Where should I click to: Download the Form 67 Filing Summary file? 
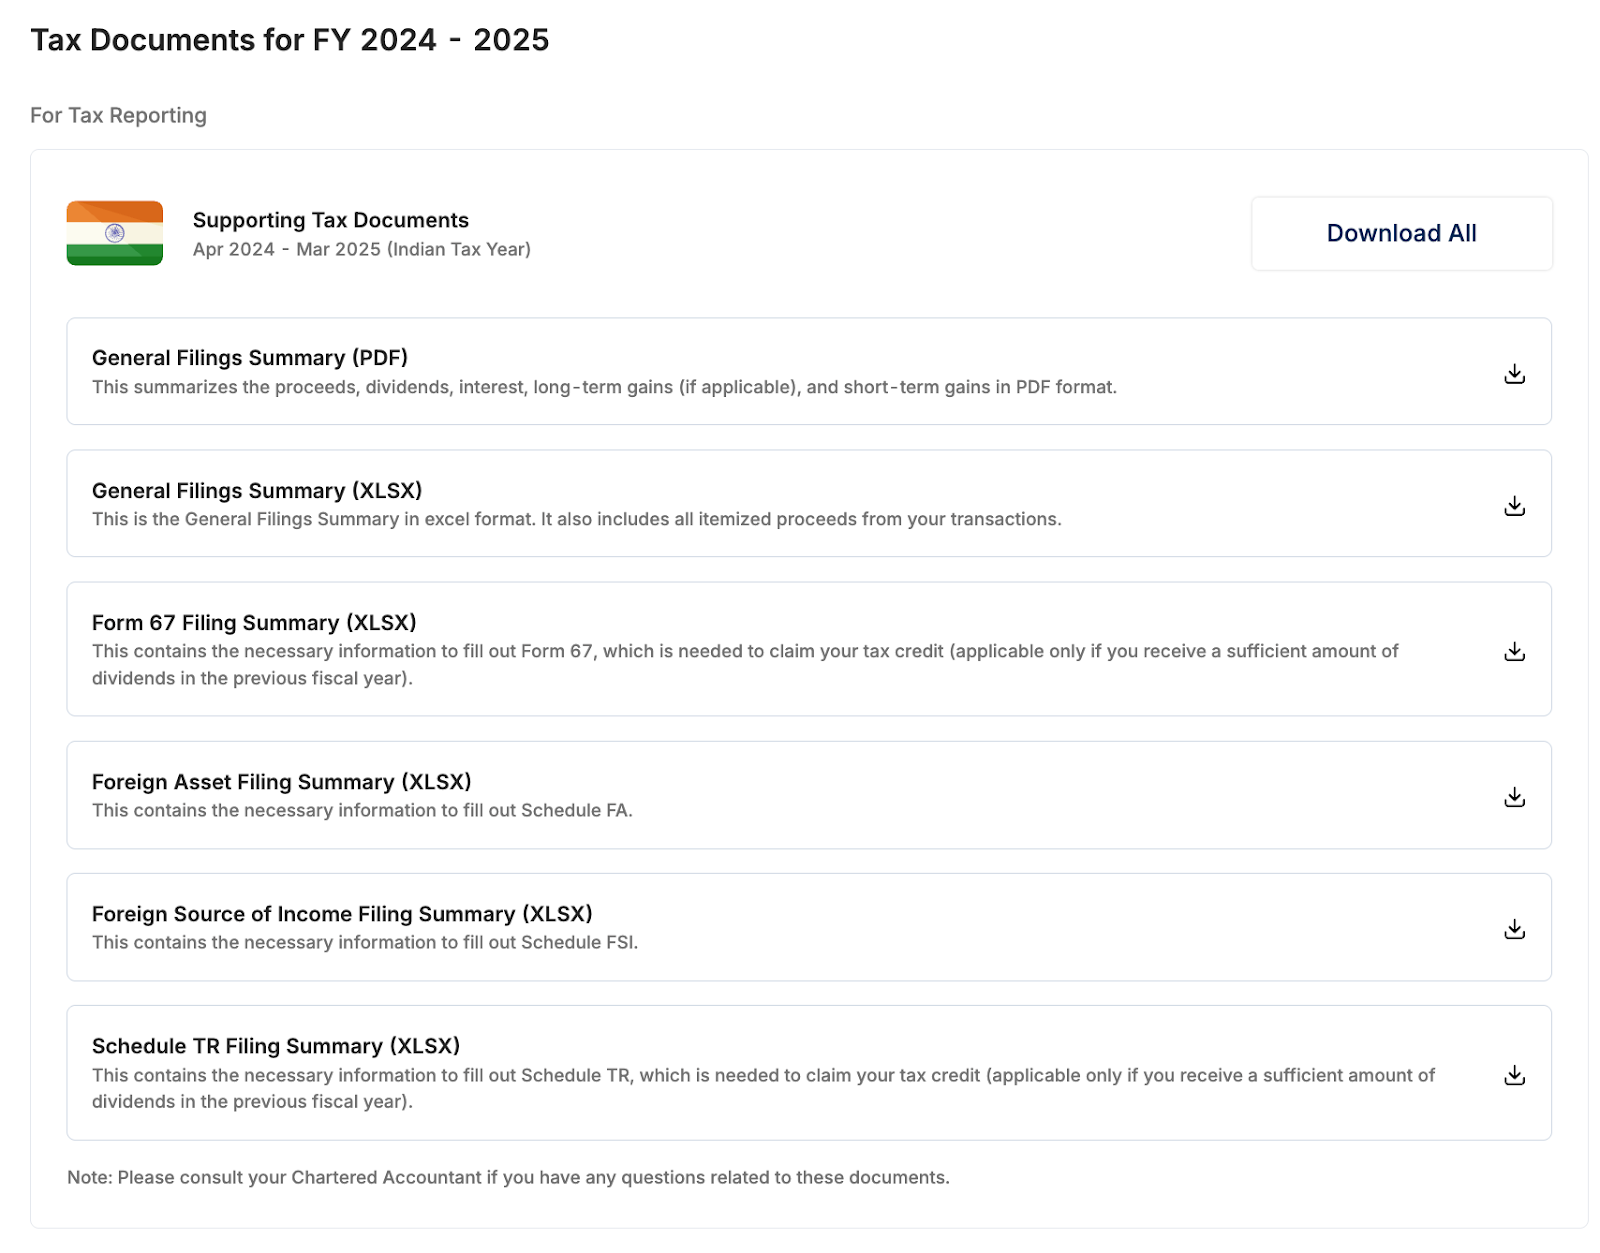pos(1514,652)
